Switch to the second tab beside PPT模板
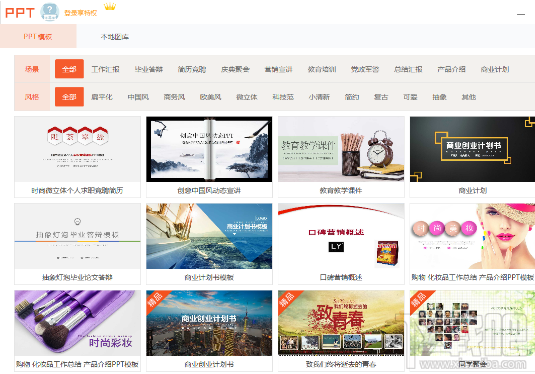Screen dimensions: 535x374 coord(115,37)
